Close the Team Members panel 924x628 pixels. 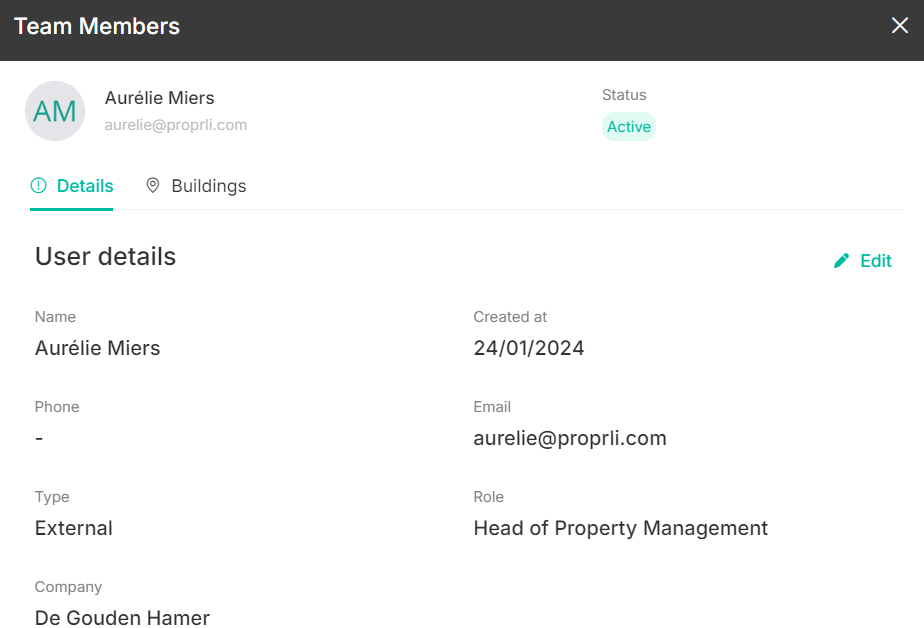point(899,25)
